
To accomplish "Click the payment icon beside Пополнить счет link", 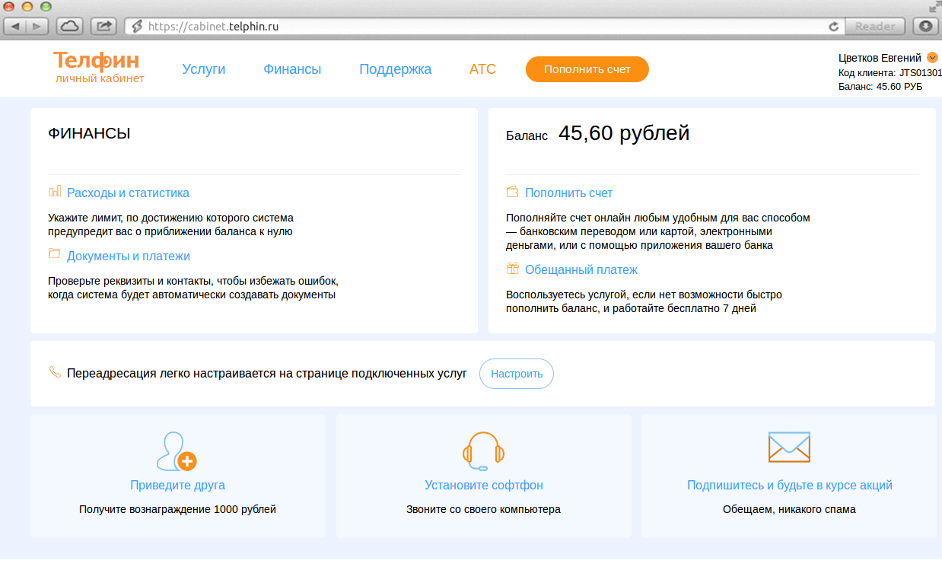I will point(513,192).
